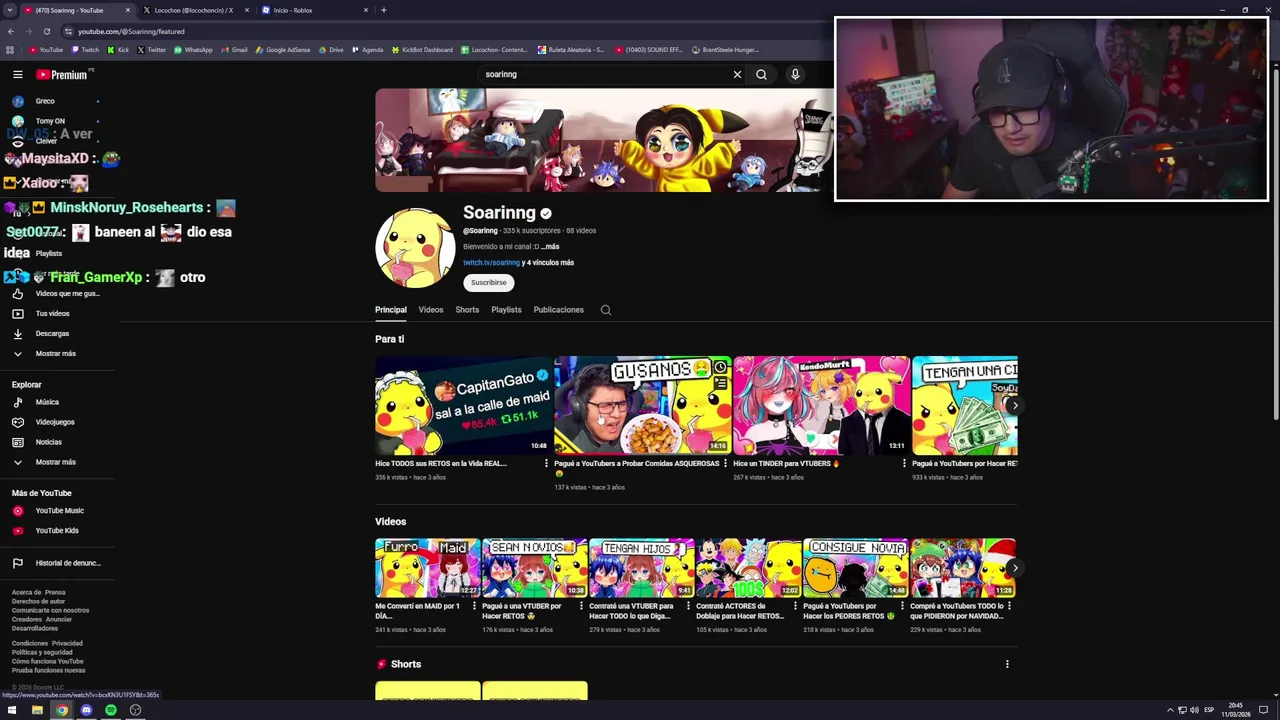Viewport: 1280px width, 720px height.
Task: Open Chrome from the taskbar
Action: coord(62,710)
